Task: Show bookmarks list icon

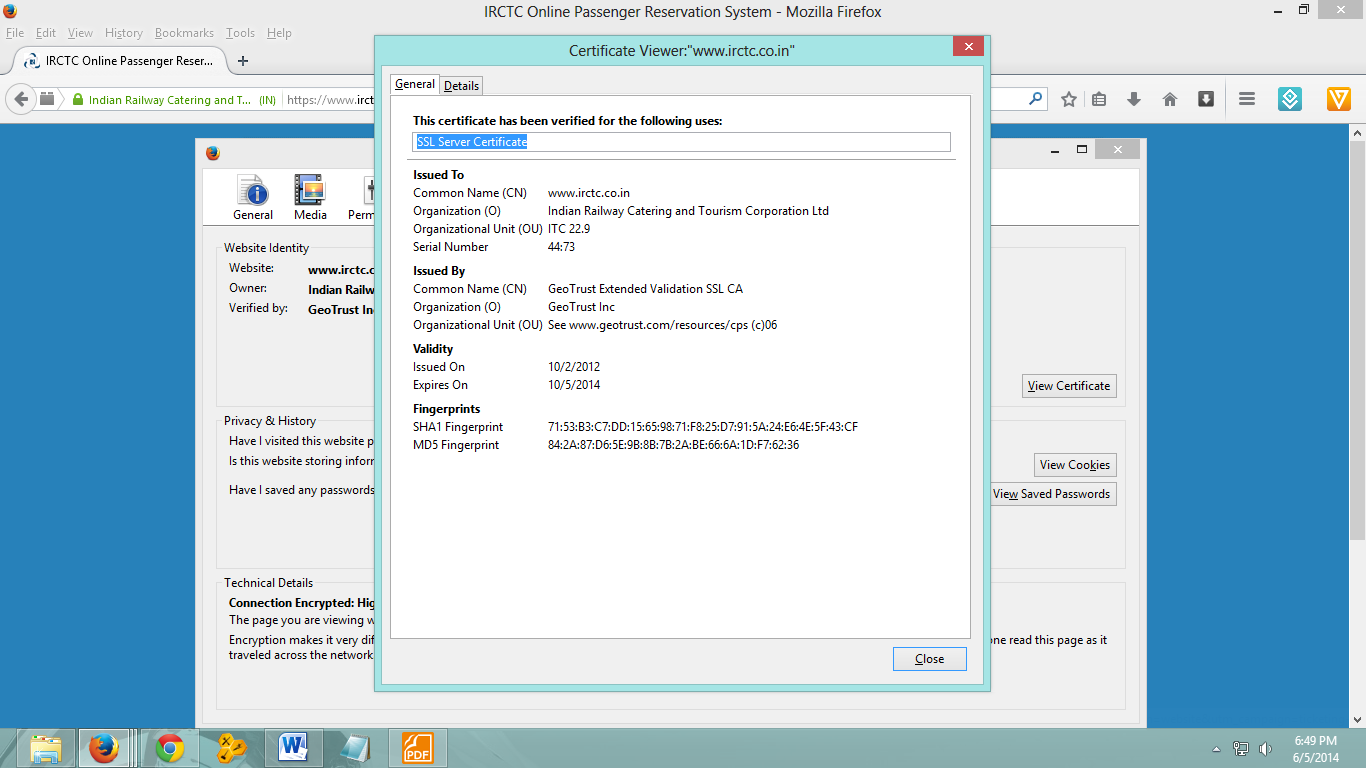Action: pos(1099,99)
